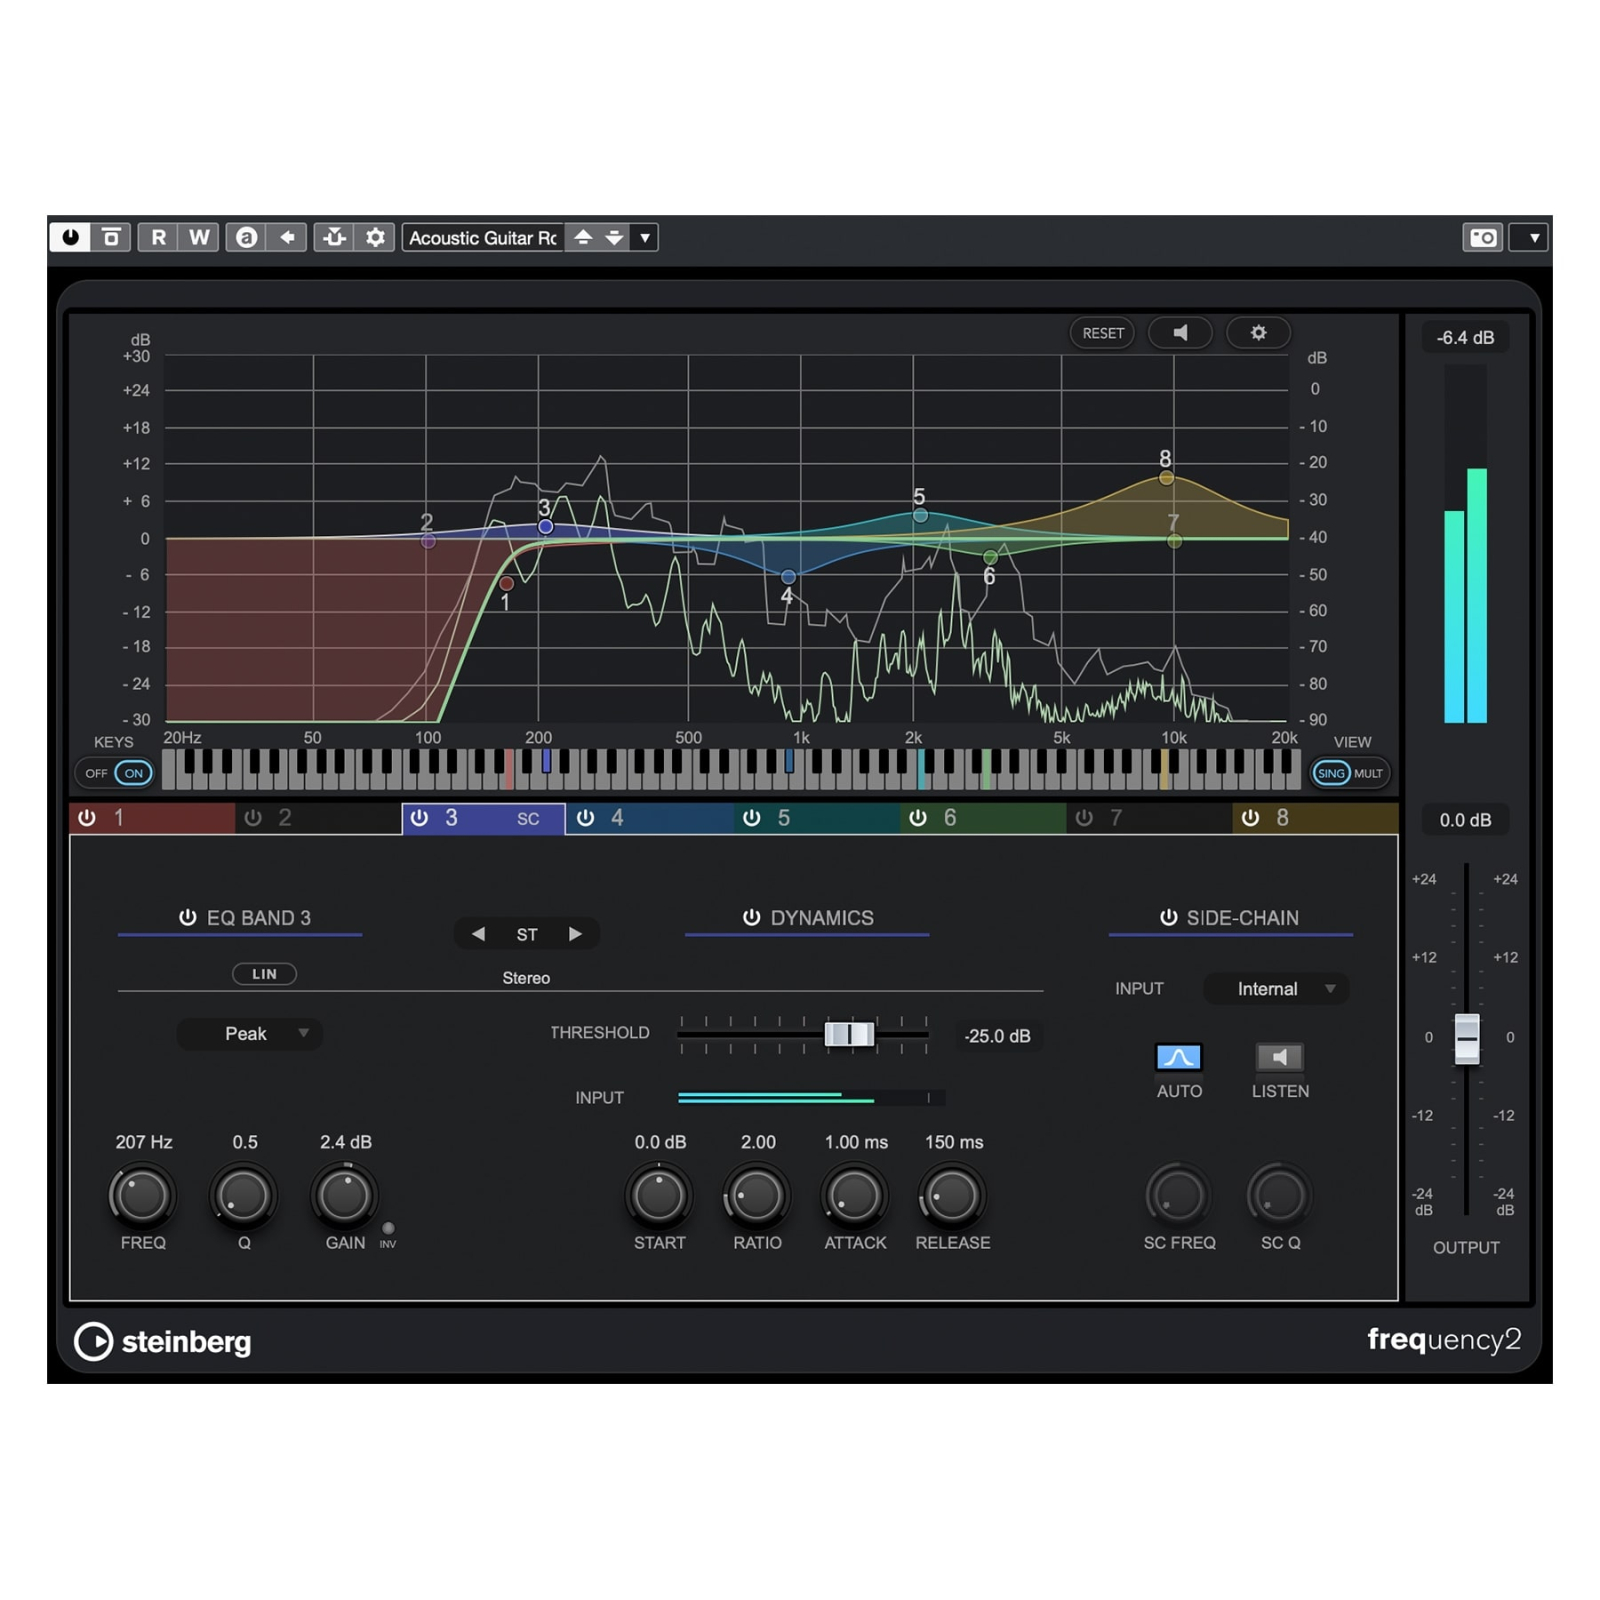Click the EQ band 5 node on graph
Image resolution: width=1600 pixels, height=1600 pixels.
pyautogui.click(x=920, y=515)
